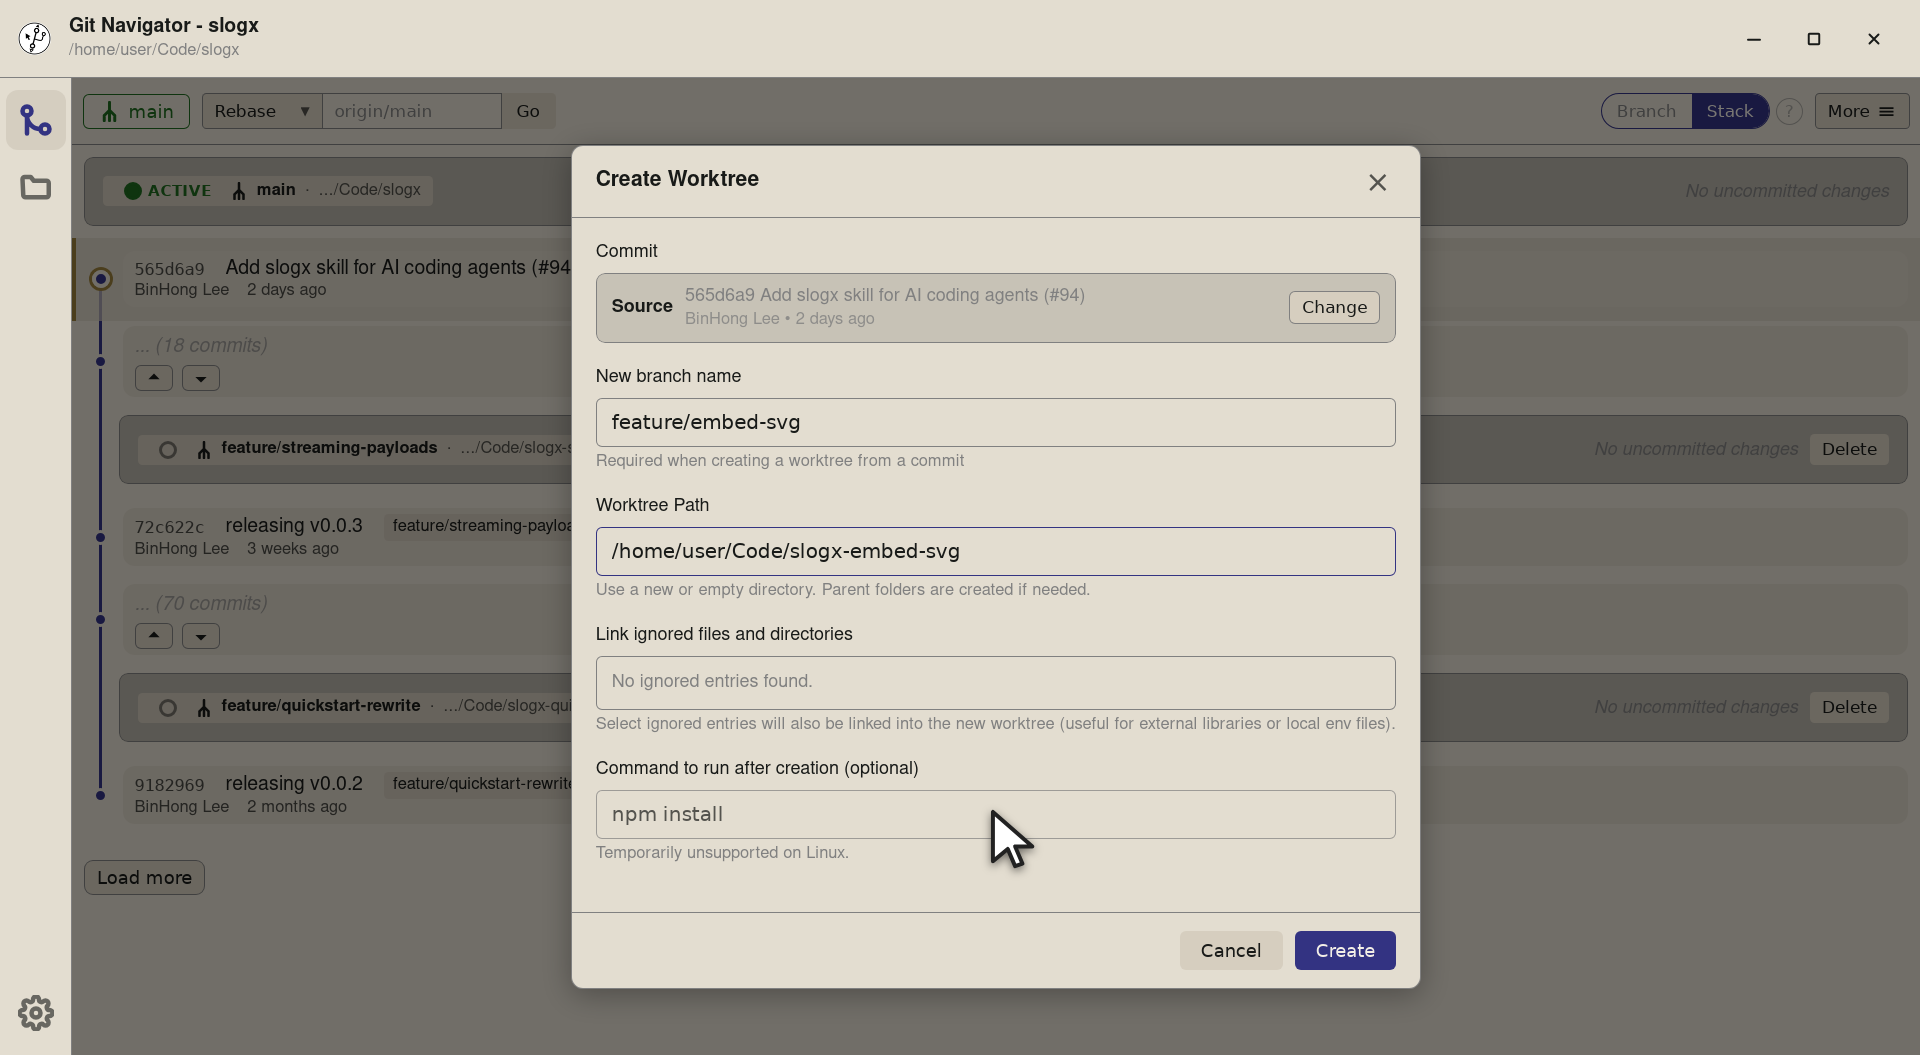
Task: Click the feature/quickstart-rewrite branch icon
Action: coord(204,708)
